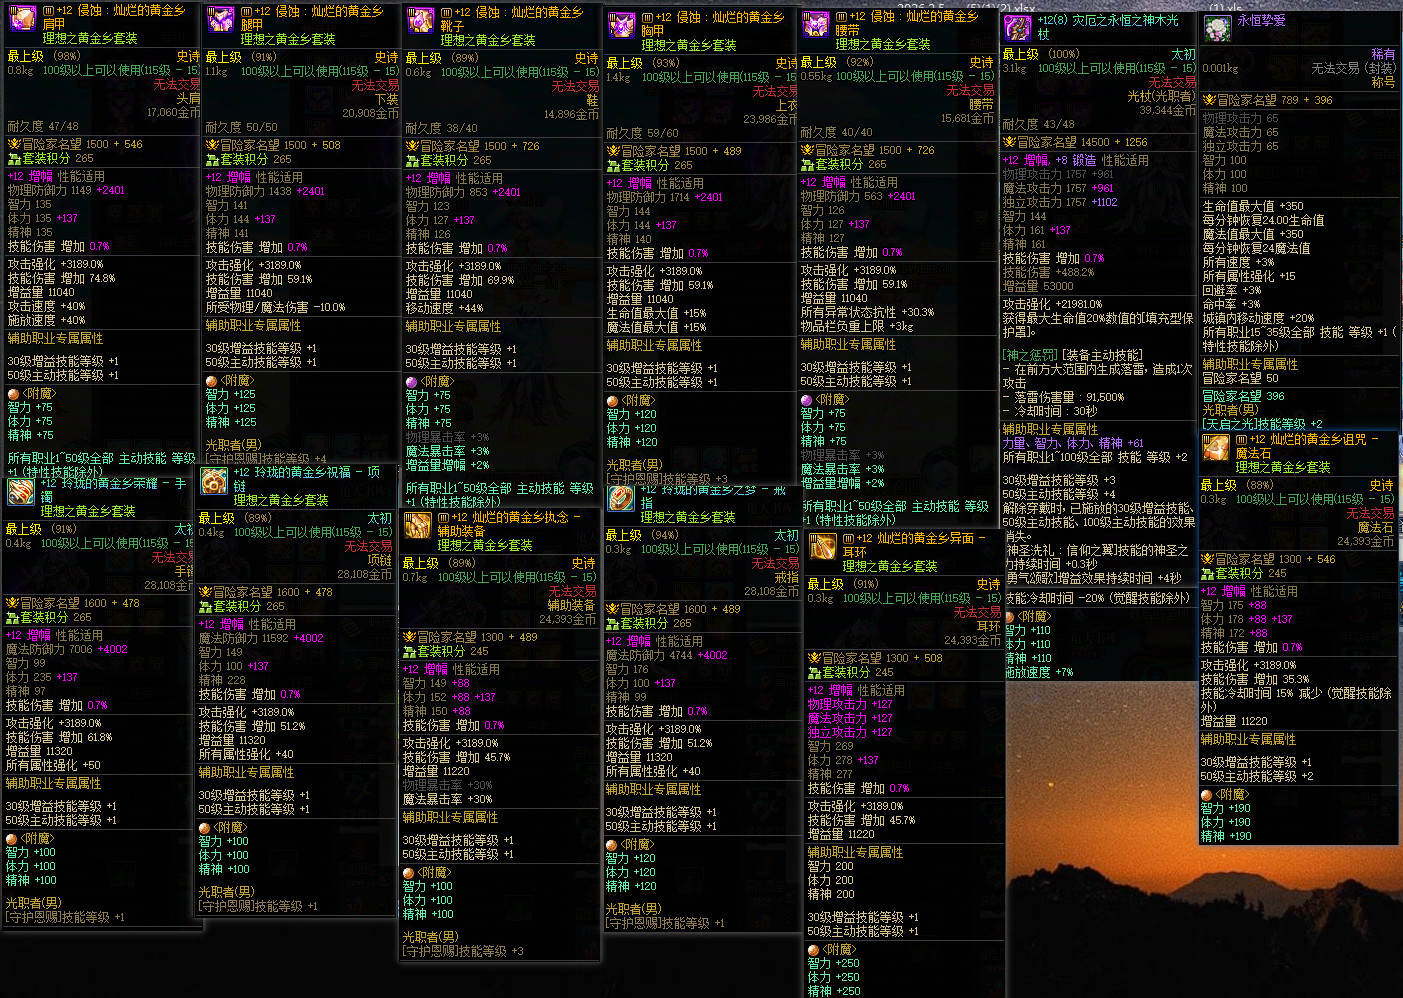Click the earring 耳环 item icon

pos(823,547)
